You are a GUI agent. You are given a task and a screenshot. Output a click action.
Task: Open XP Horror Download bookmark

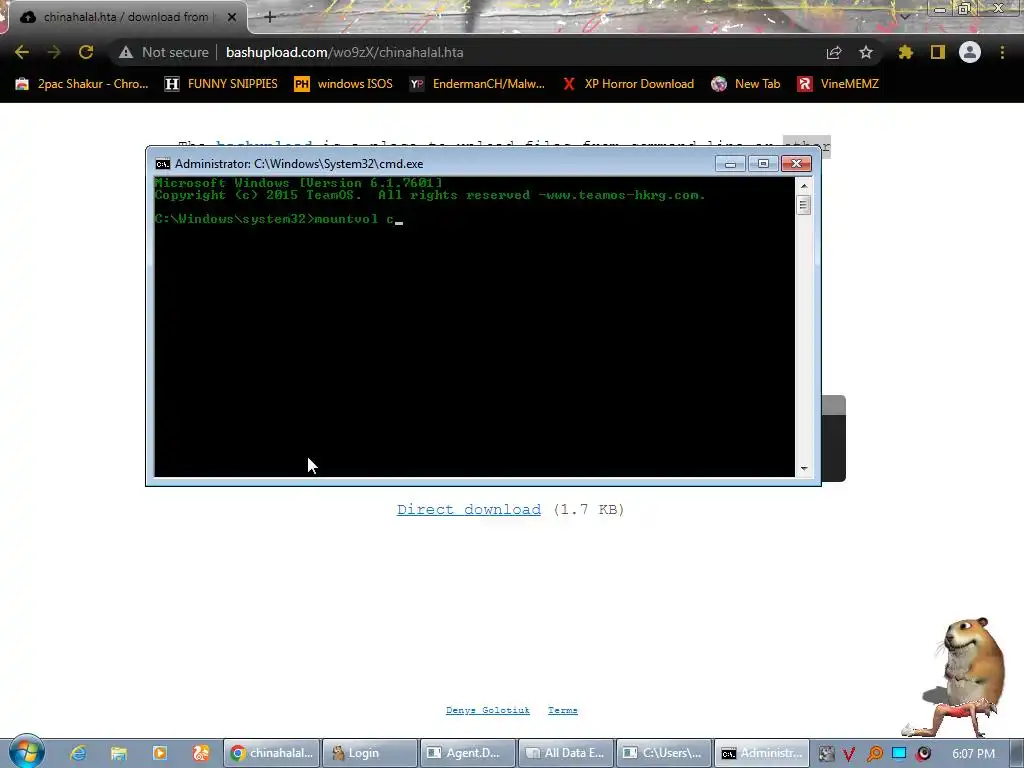[x=628, y=84]
